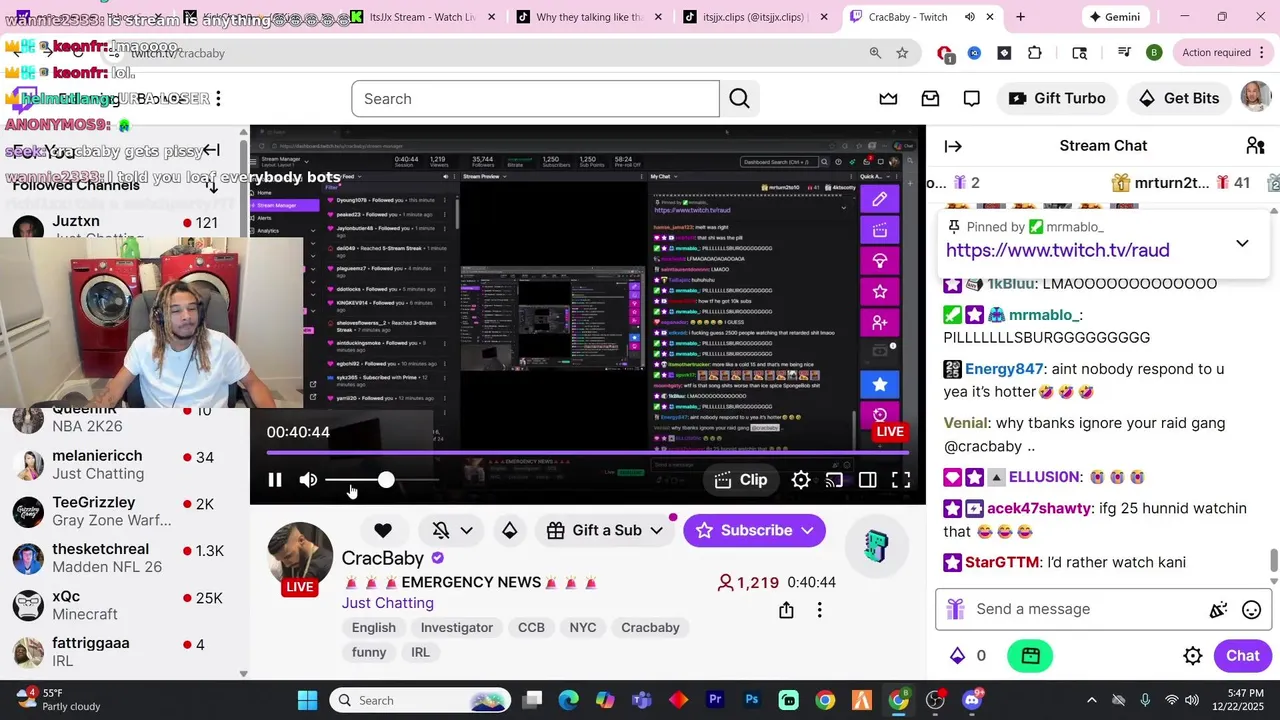1280x720 pixels.
Task: Click the Twitch search field
Action: [x=535, y=99]
